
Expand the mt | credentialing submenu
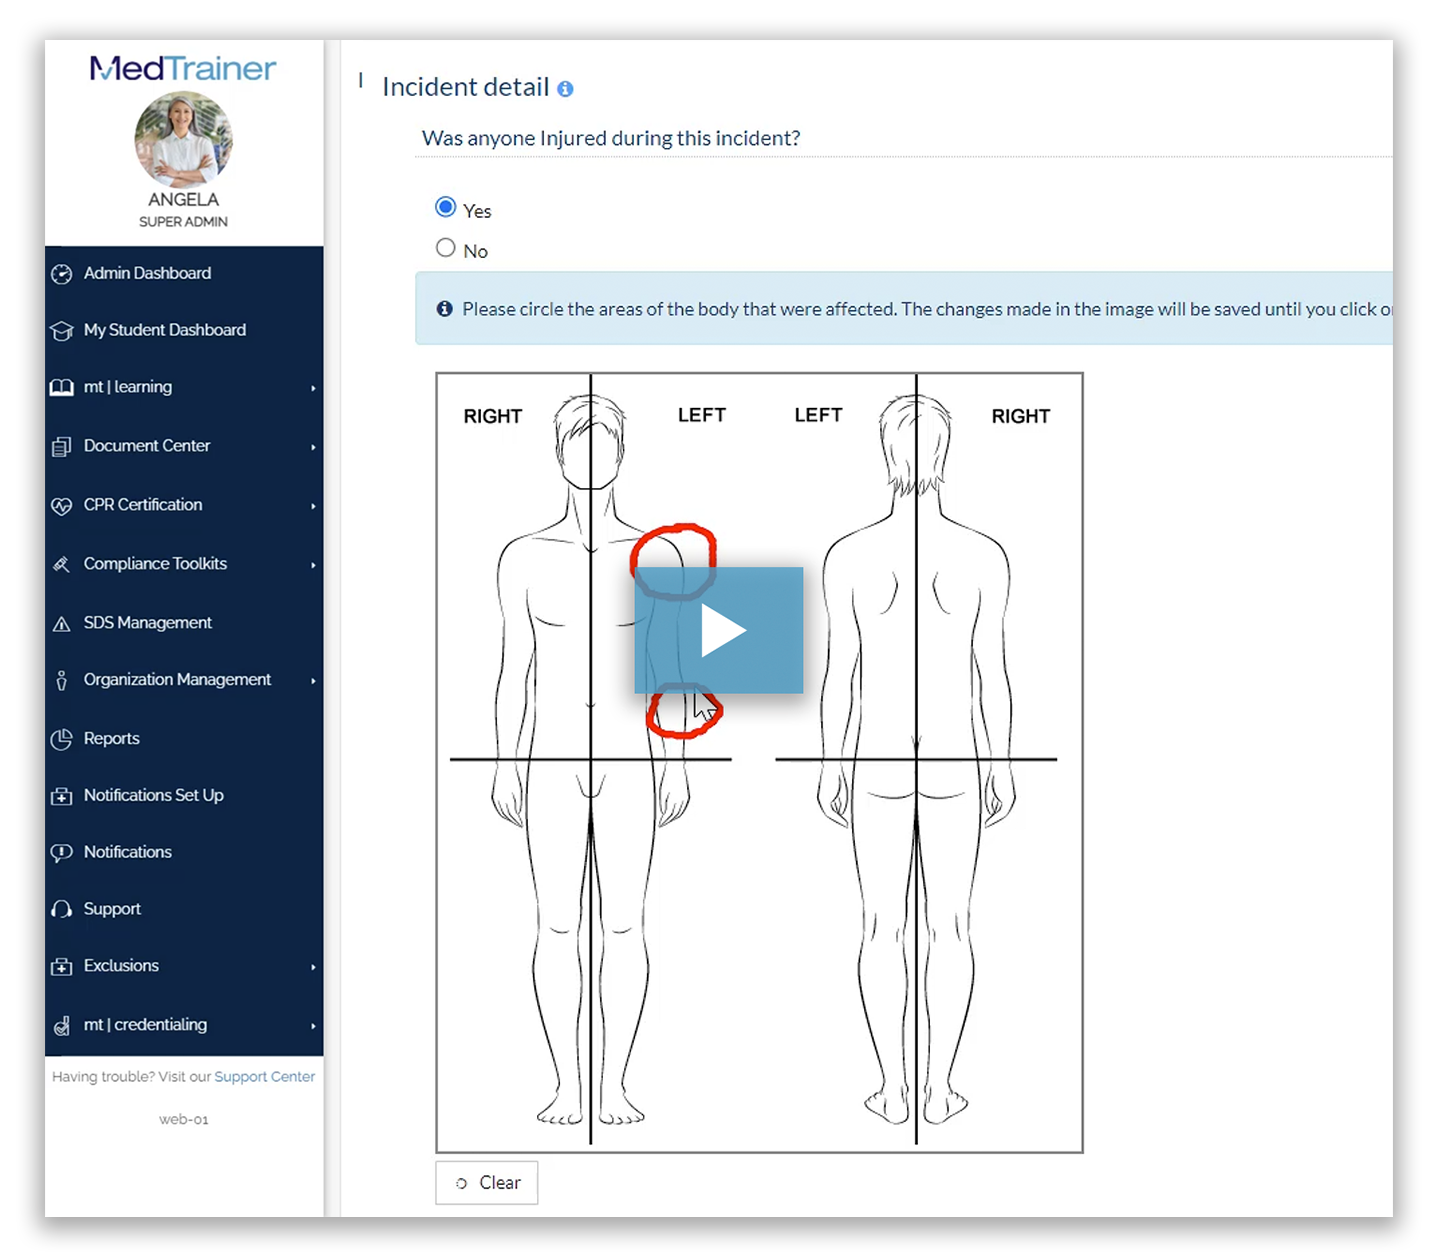tap(314, 1025)
